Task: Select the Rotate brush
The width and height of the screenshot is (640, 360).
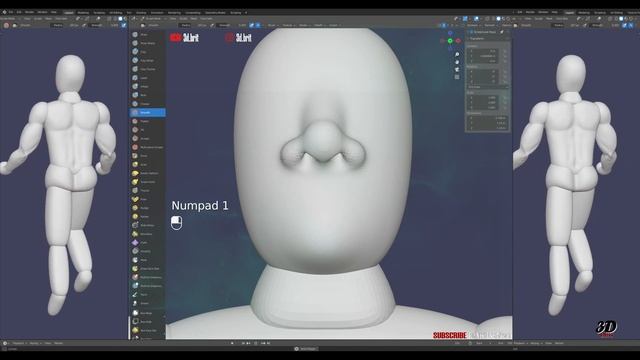Action: 147,216
